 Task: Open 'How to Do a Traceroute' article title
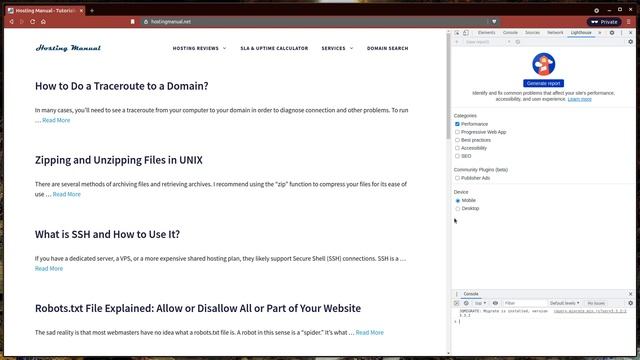coord(122,86)
